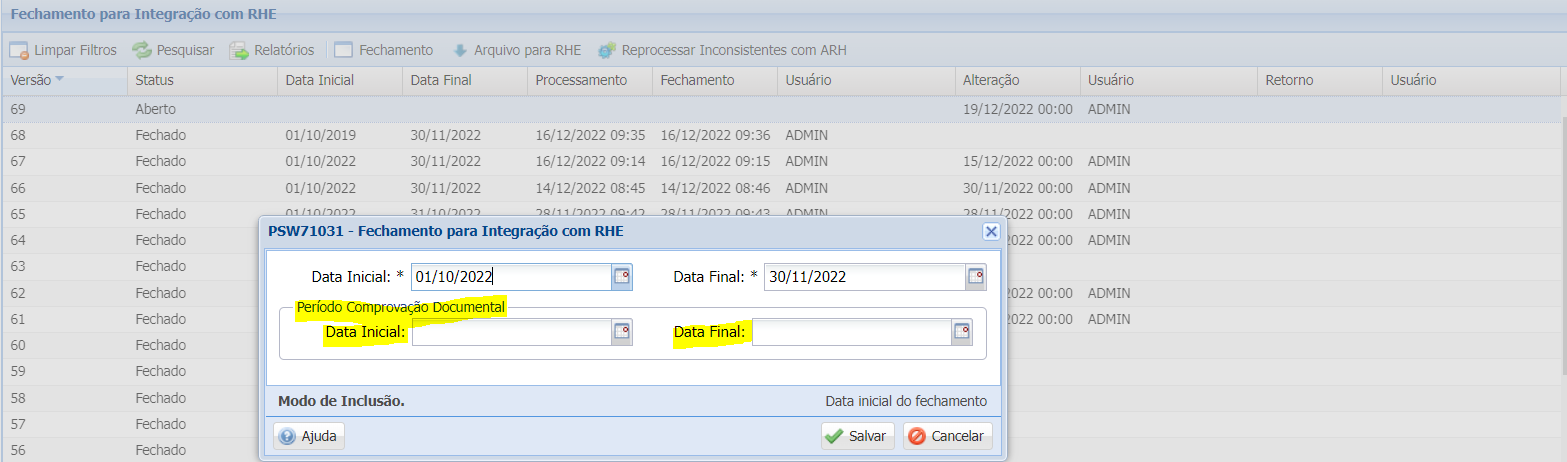Sort by Processamento column header
The height and width of the screenshot is (462, 1567).
[590, 80]
